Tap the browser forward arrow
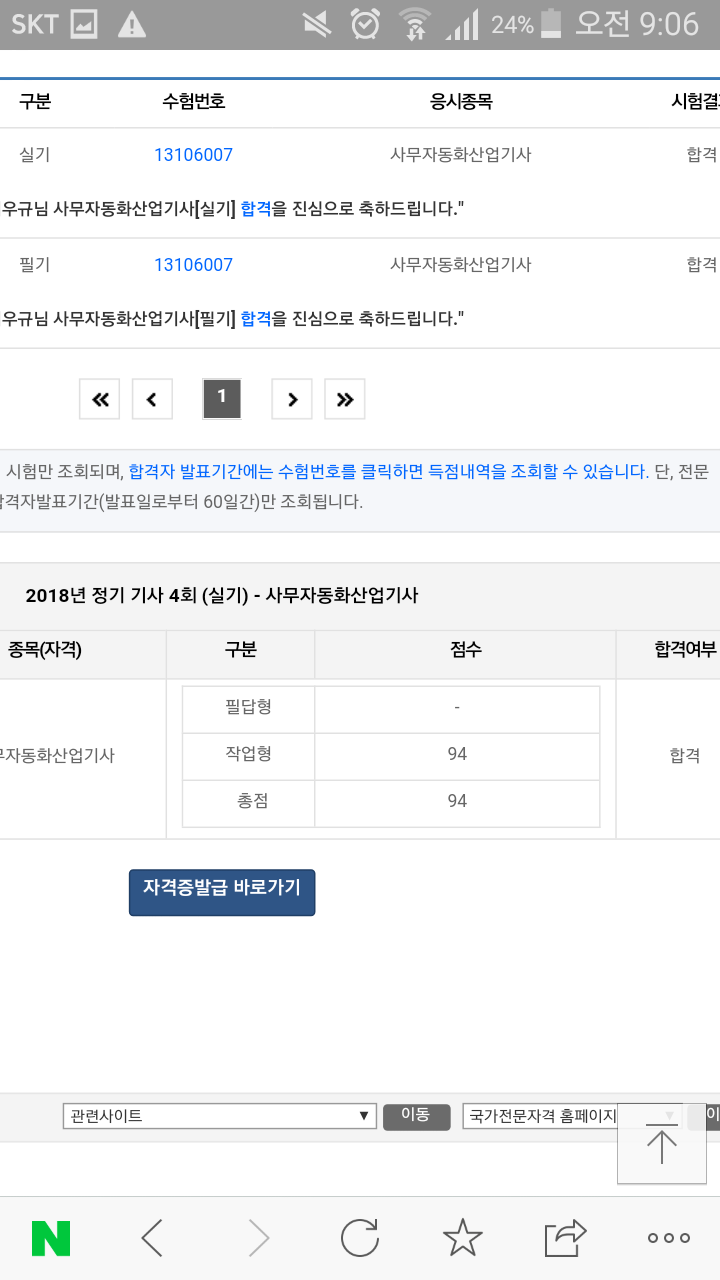 tap(259, 1238)
